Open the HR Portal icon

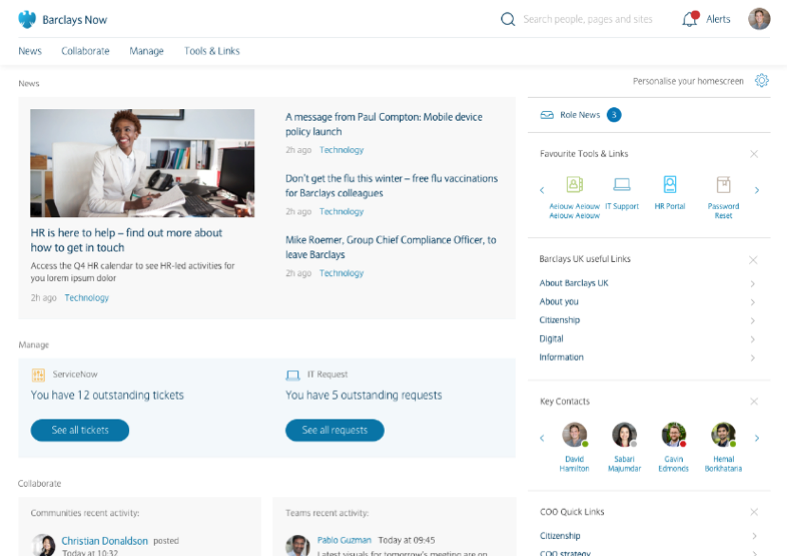pos(670,184)
